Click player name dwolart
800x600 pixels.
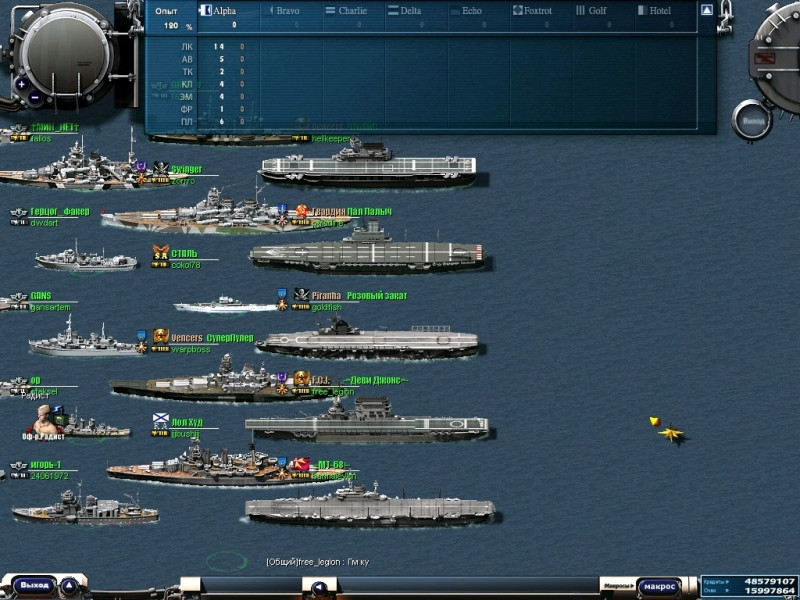[x=44, y=223]
